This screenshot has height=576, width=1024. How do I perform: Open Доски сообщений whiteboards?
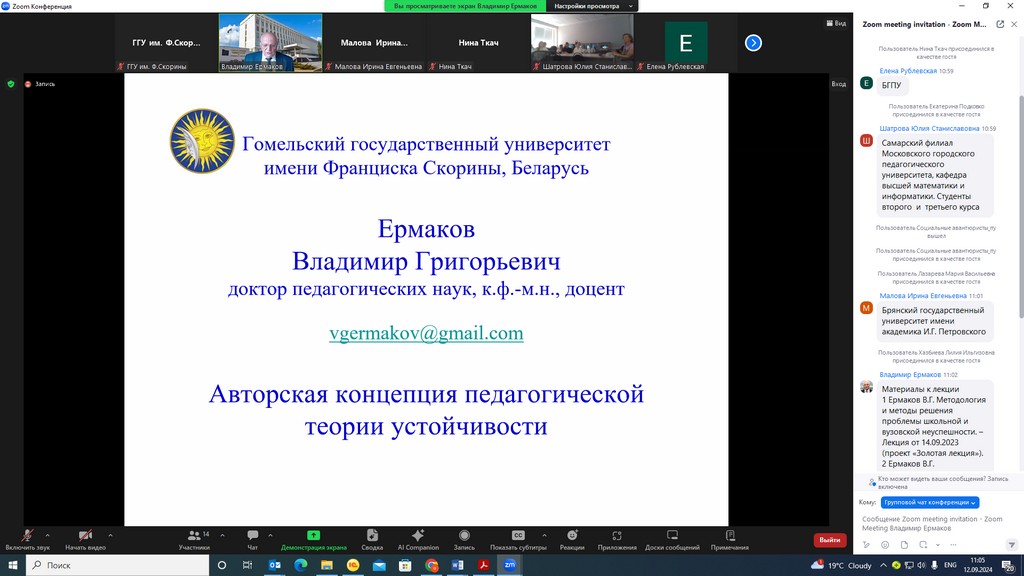[x=672, y=538]
